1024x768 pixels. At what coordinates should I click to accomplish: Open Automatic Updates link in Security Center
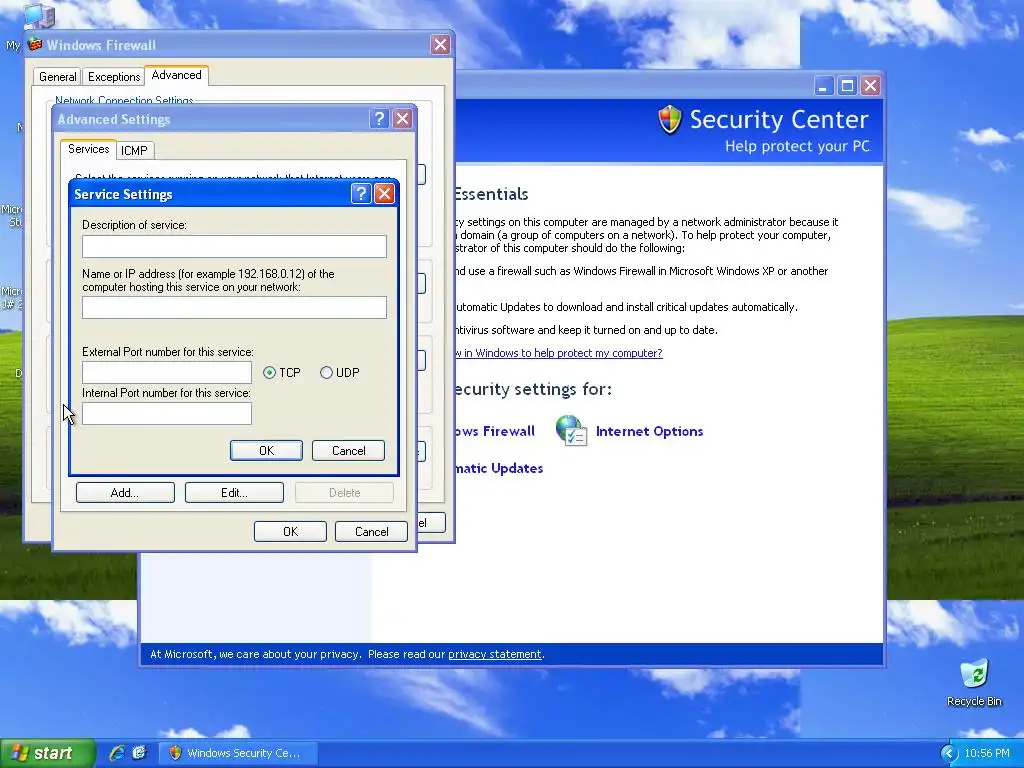point(500,468)
